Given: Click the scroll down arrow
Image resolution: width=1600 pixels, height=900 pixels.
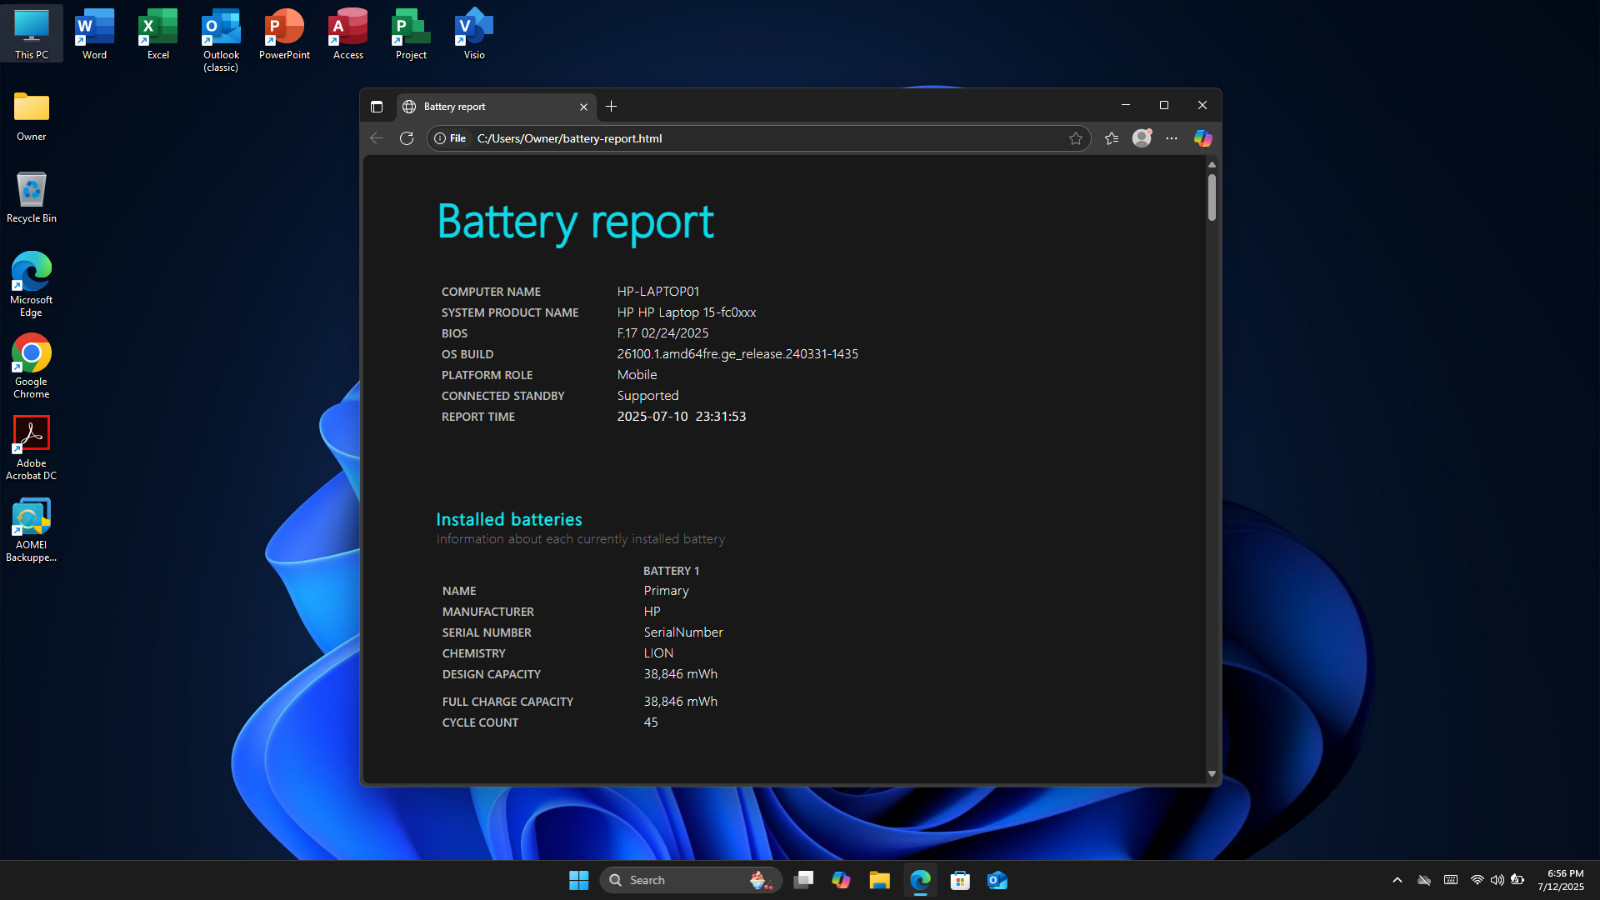Looking at the screenshot, I should click(1212, 774).
